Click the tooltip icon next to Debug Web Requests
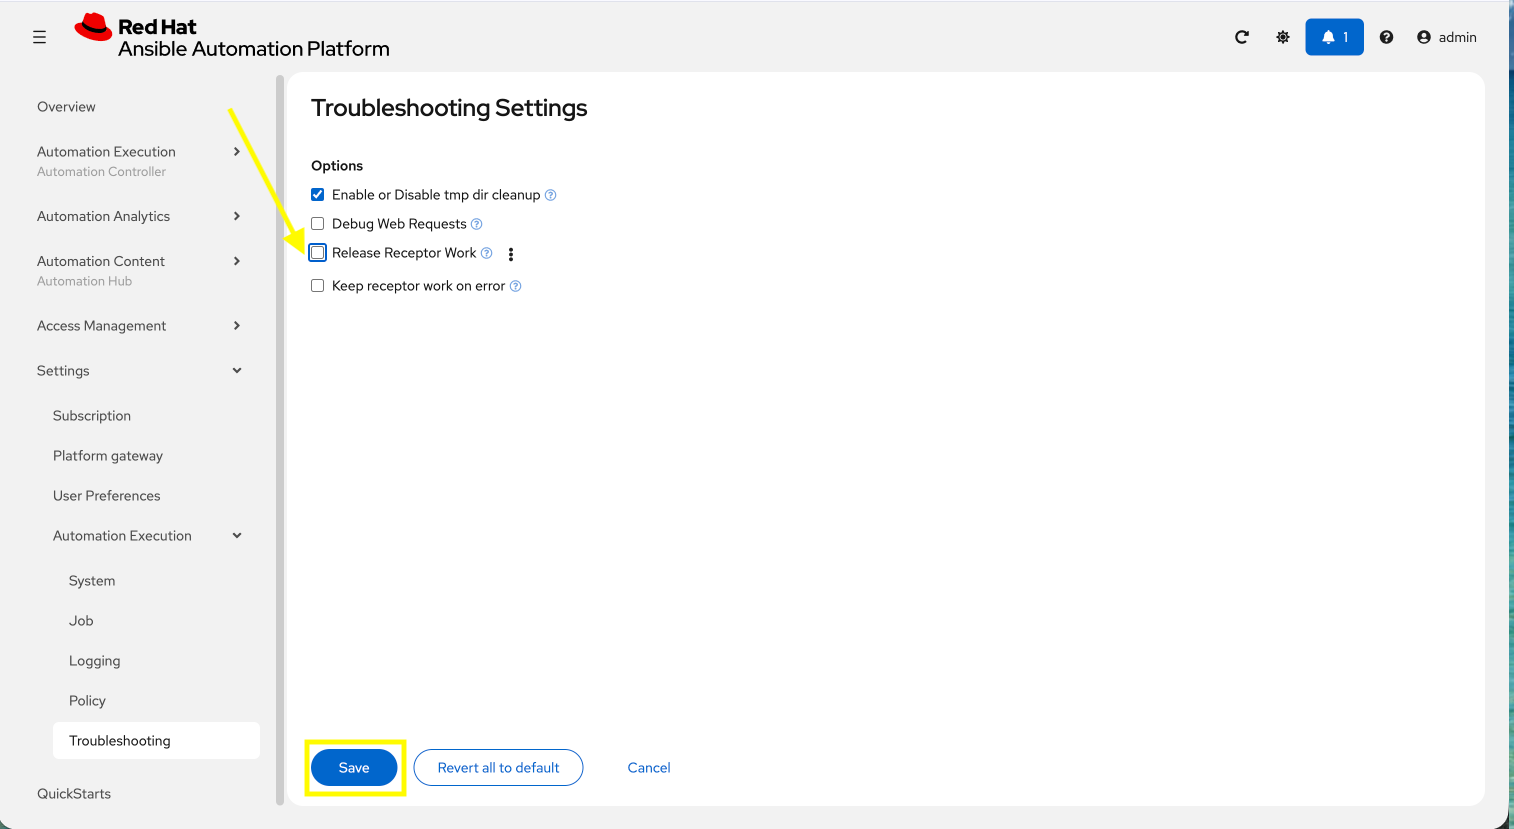The image size is (1514, 829). click(x=477, y=224)
